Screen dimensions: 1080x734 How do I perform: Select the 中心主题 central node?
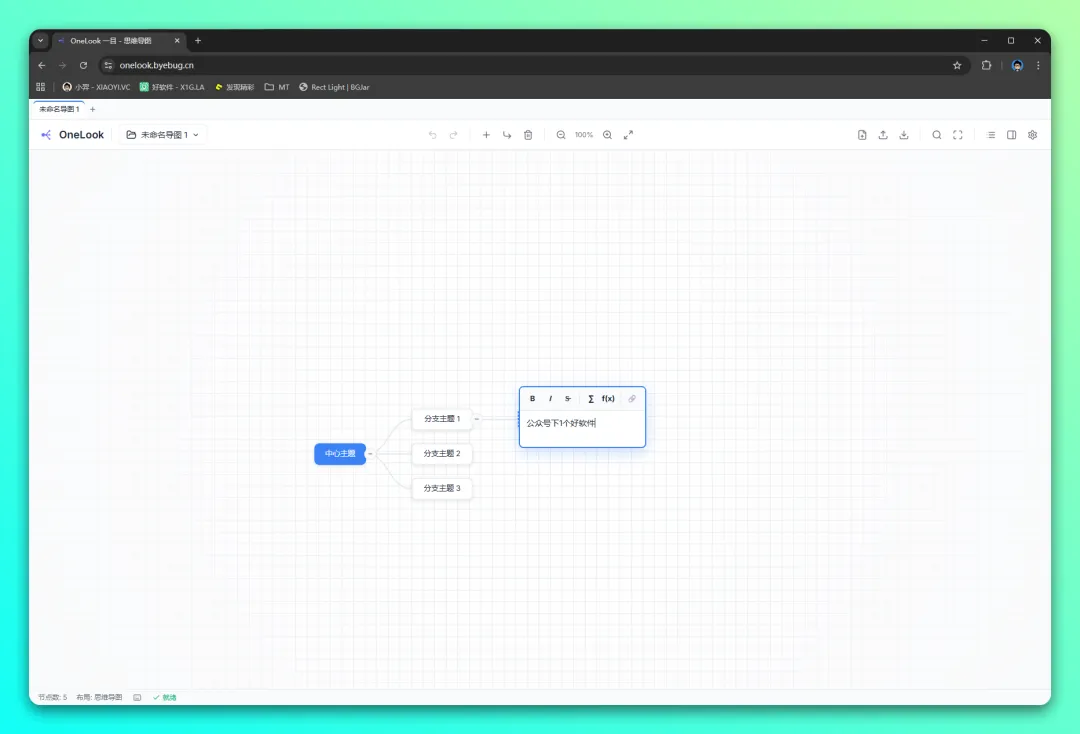pyautogui.click(x=340, y=454)
